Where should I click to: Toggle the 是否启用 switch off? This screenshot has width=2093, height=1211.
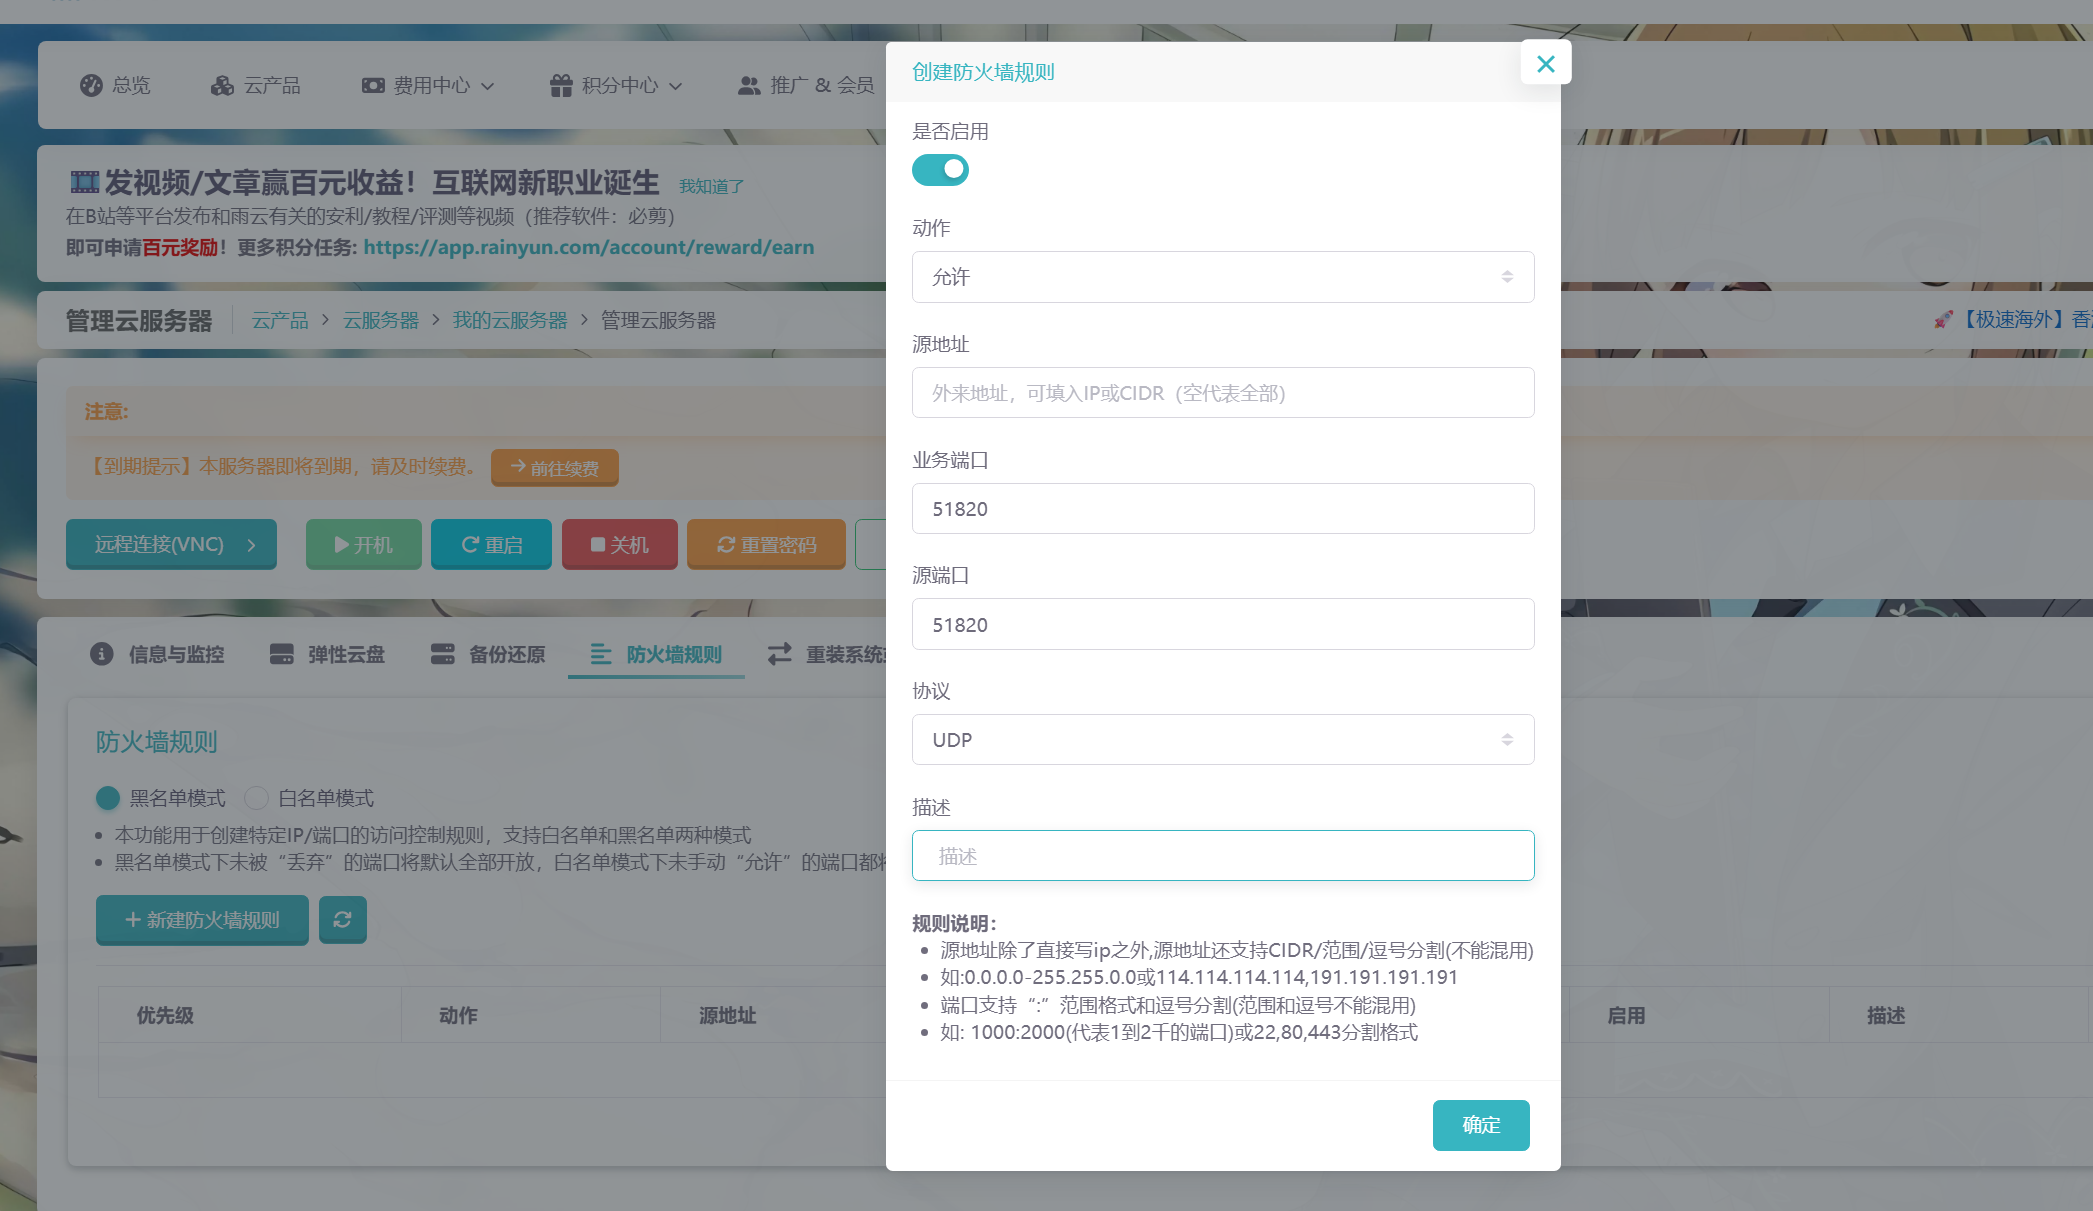(x=940, y=169)
